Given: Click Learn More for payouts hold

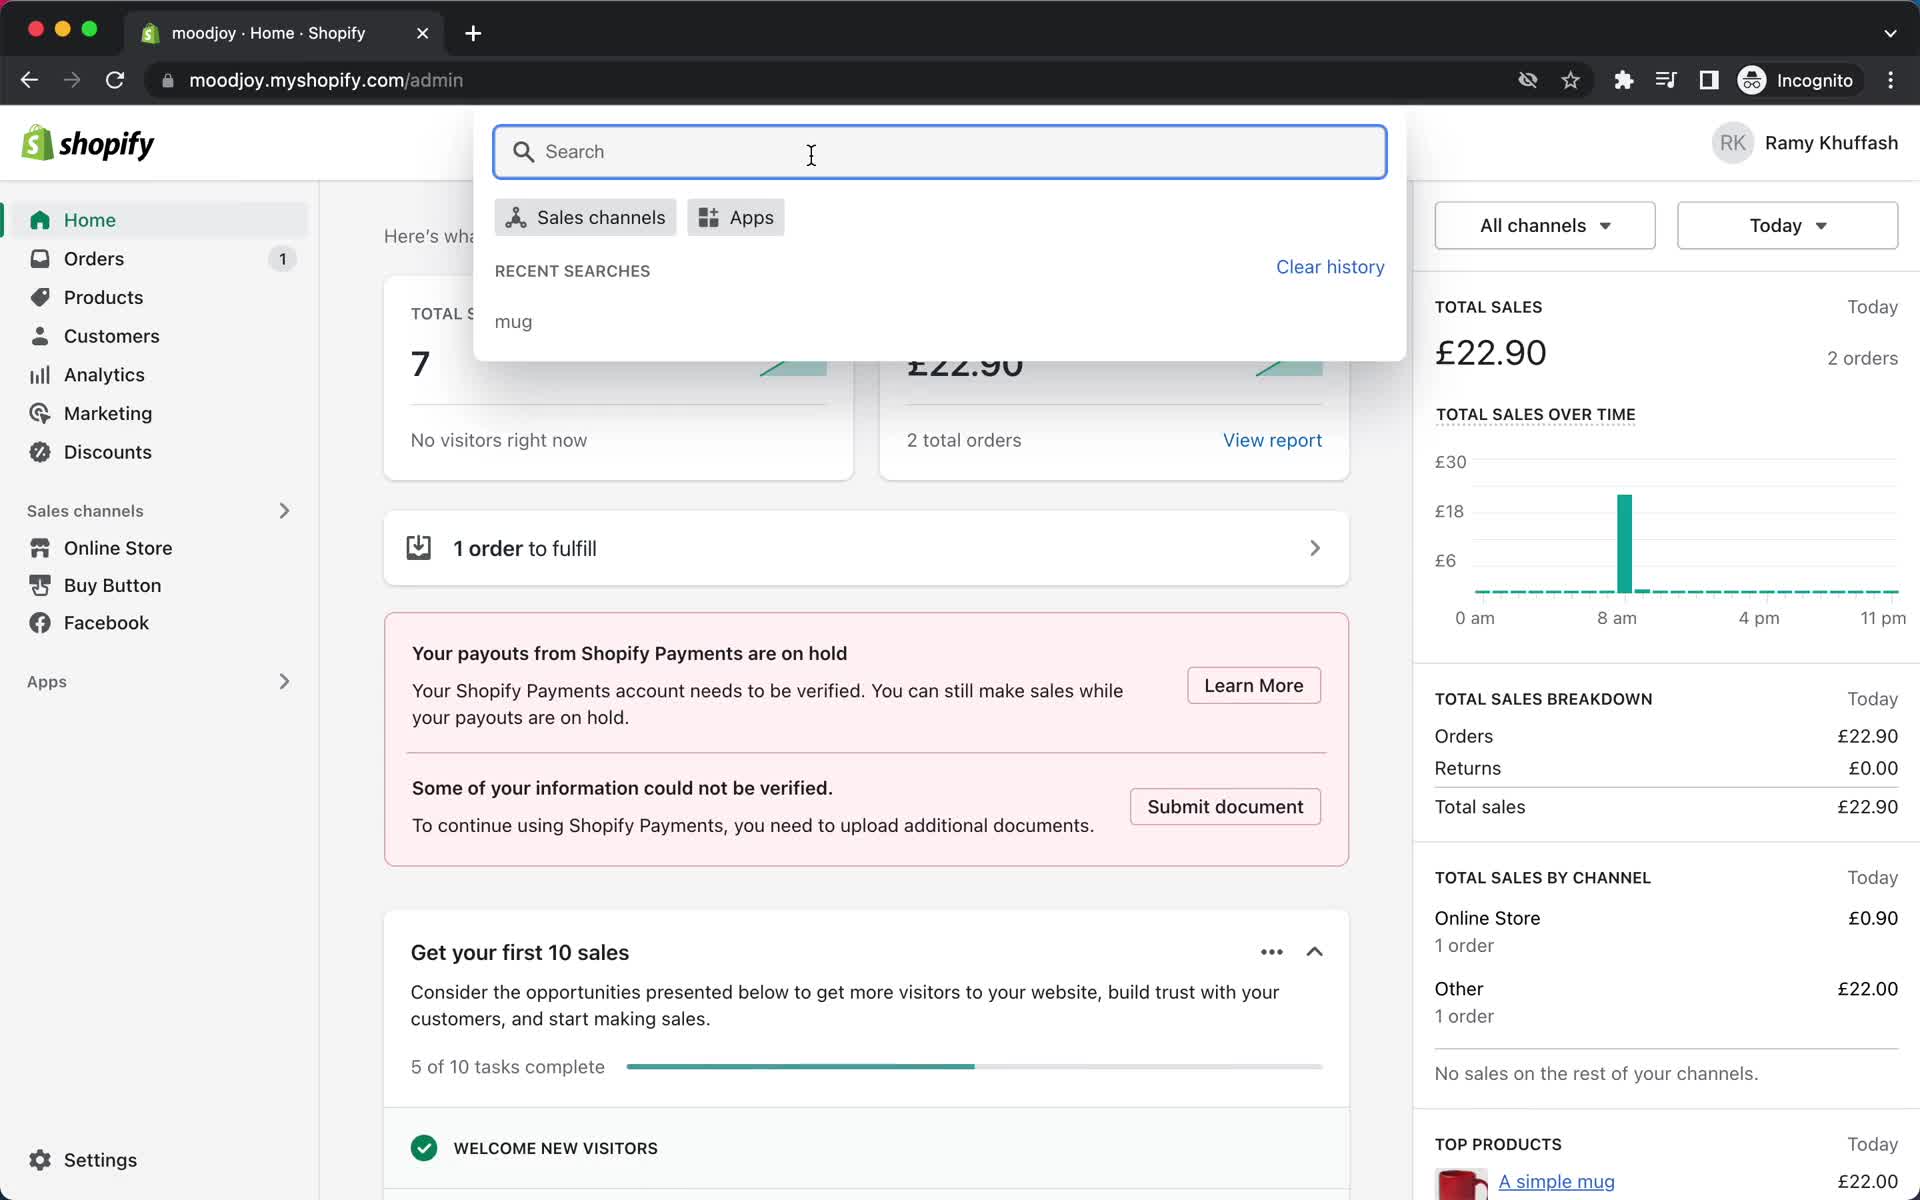Looking at the screenshot, I should [1252, 684].
